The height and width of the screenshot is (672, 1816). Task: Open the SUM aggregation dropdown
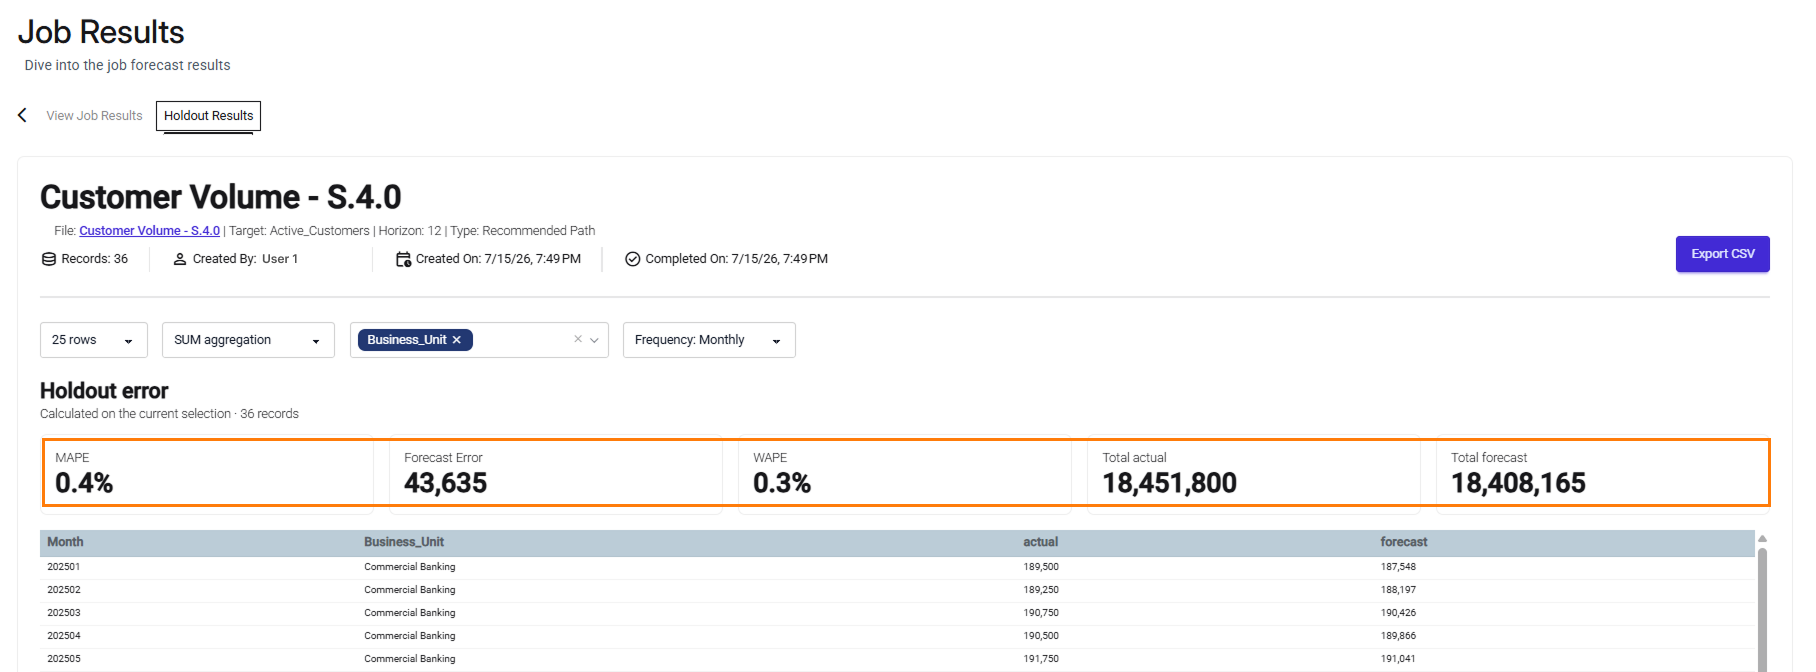[x=248, y=340]
